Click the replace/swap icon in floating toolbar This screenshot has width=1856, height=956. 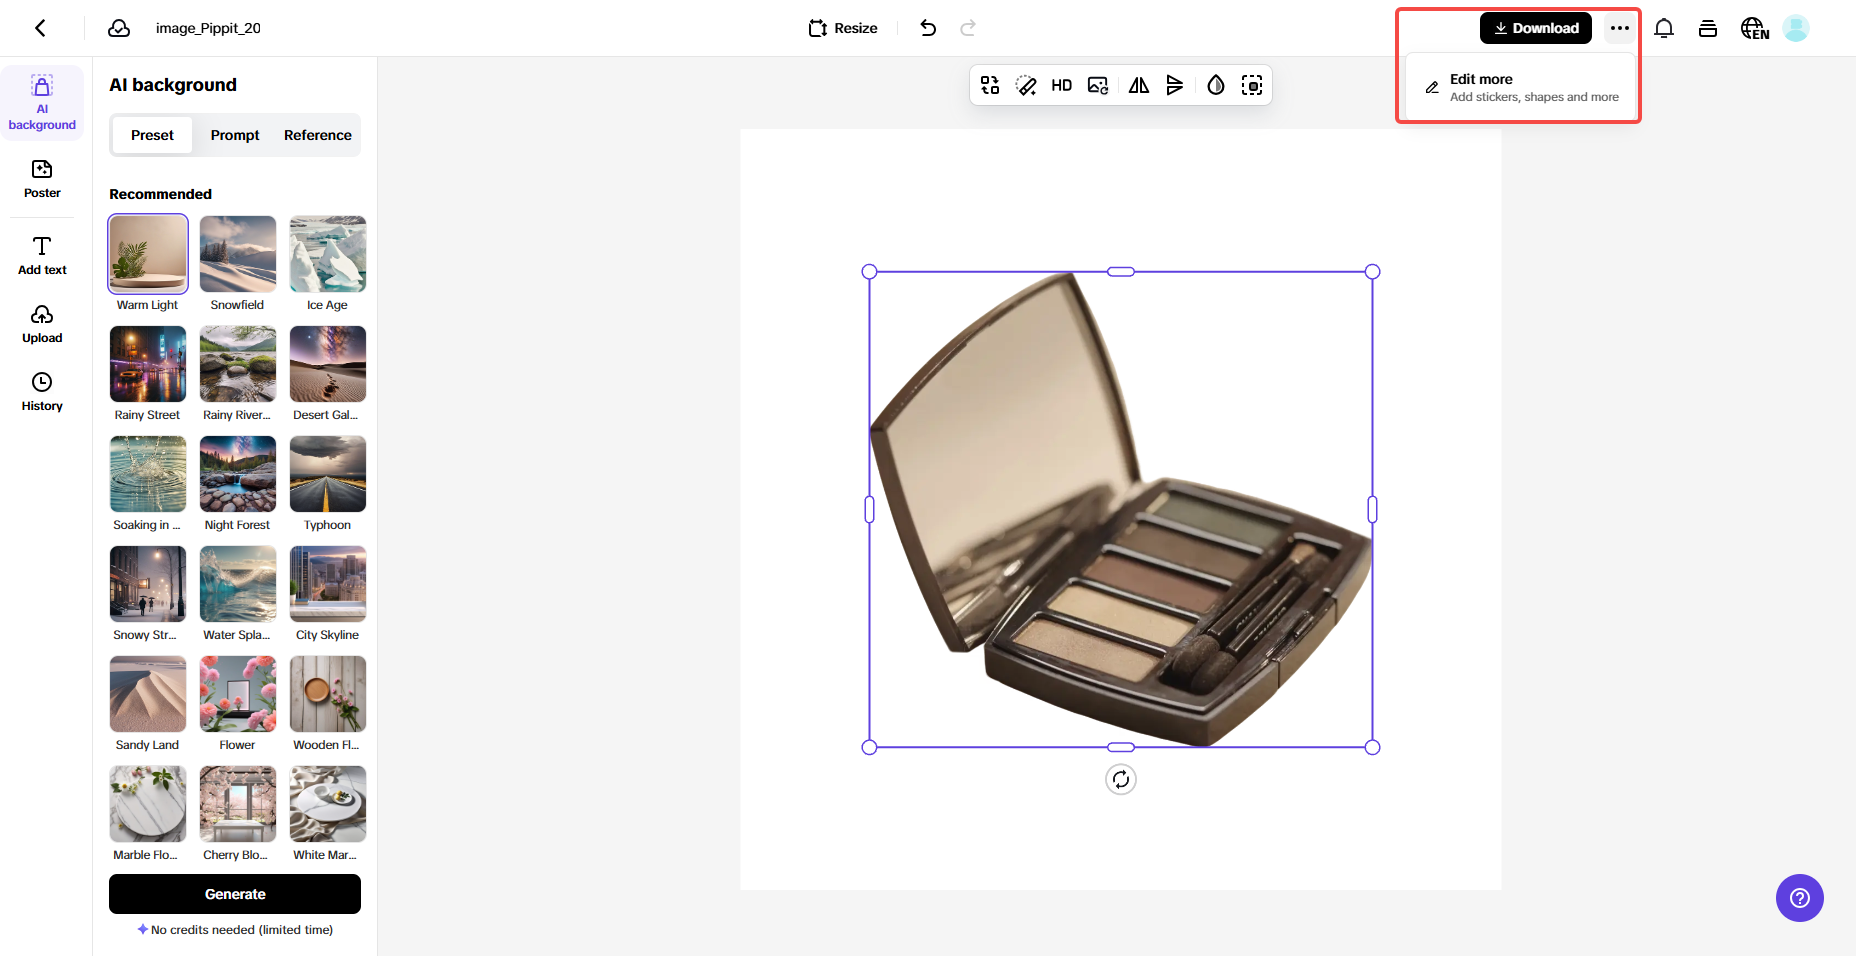pyautogui.click(x=990, y=85)
